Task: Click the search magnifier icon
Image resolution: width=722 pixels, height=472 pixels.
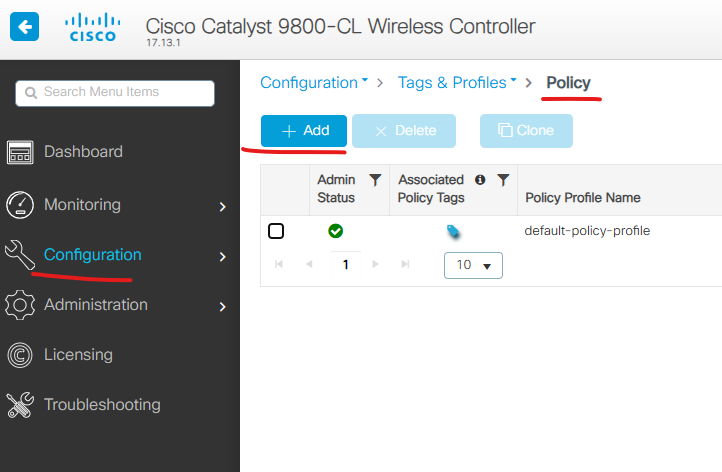Action: (31, 93)
